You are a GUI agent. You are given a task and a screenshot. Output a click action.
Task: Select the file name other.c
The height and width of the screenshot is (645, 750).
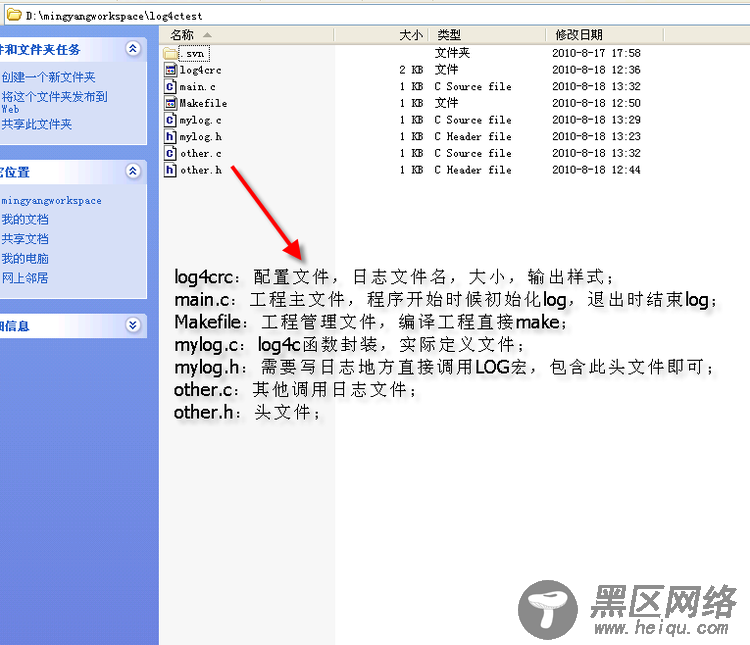click(201, 154)
